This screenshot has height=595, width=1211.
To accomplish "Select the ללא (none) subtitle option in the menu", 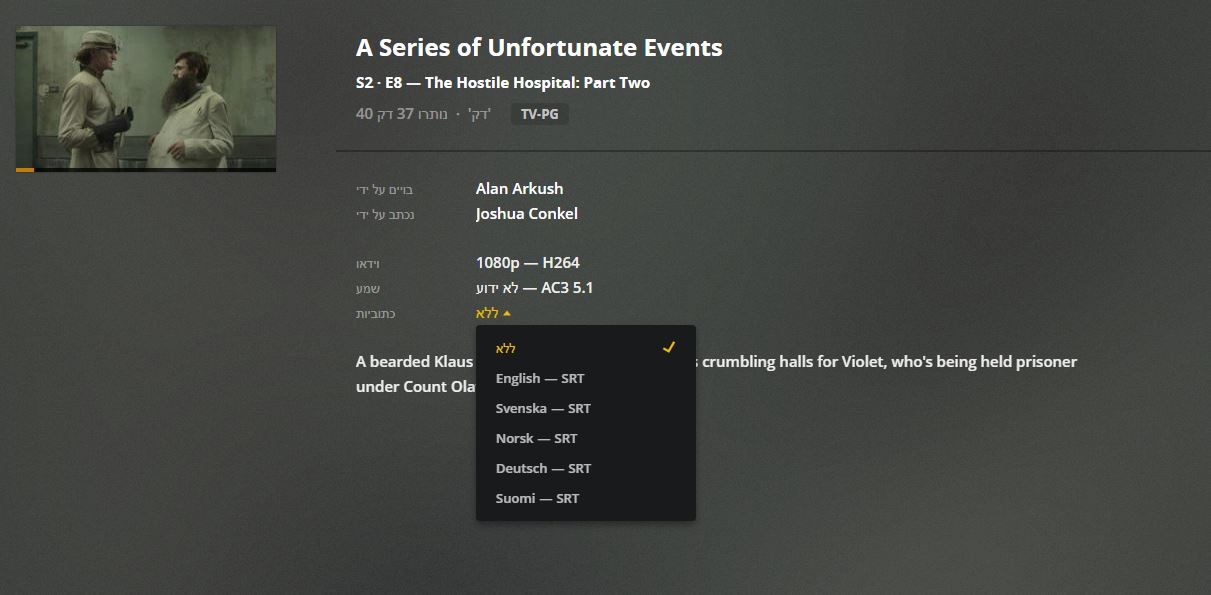I will click(506, 348).
